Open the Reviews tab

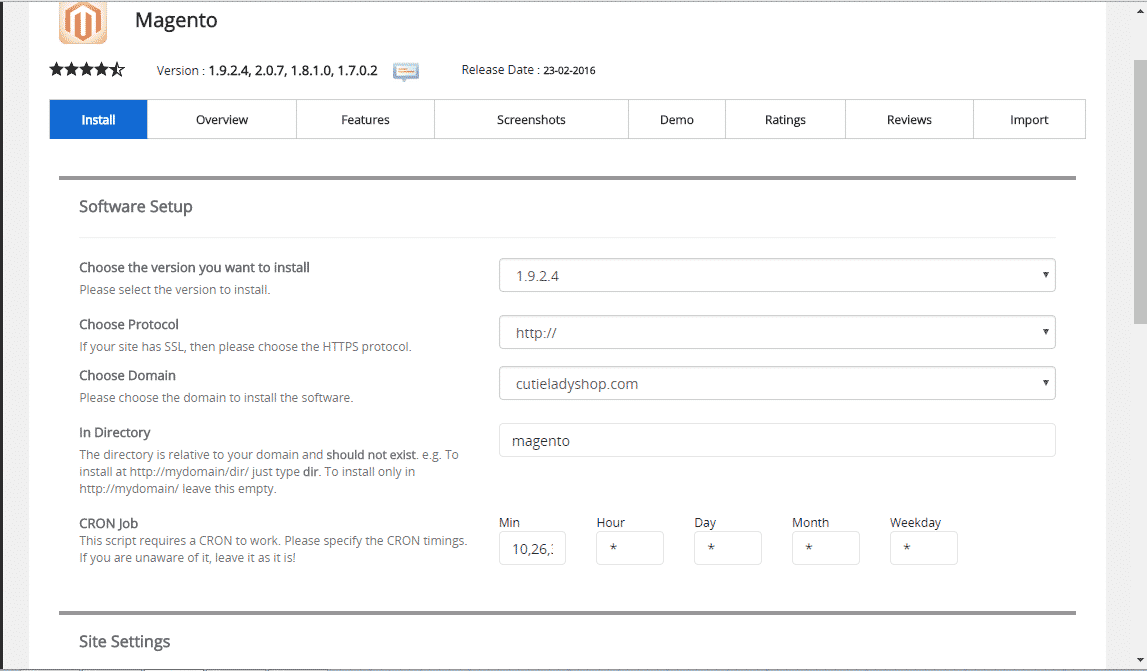909,119
